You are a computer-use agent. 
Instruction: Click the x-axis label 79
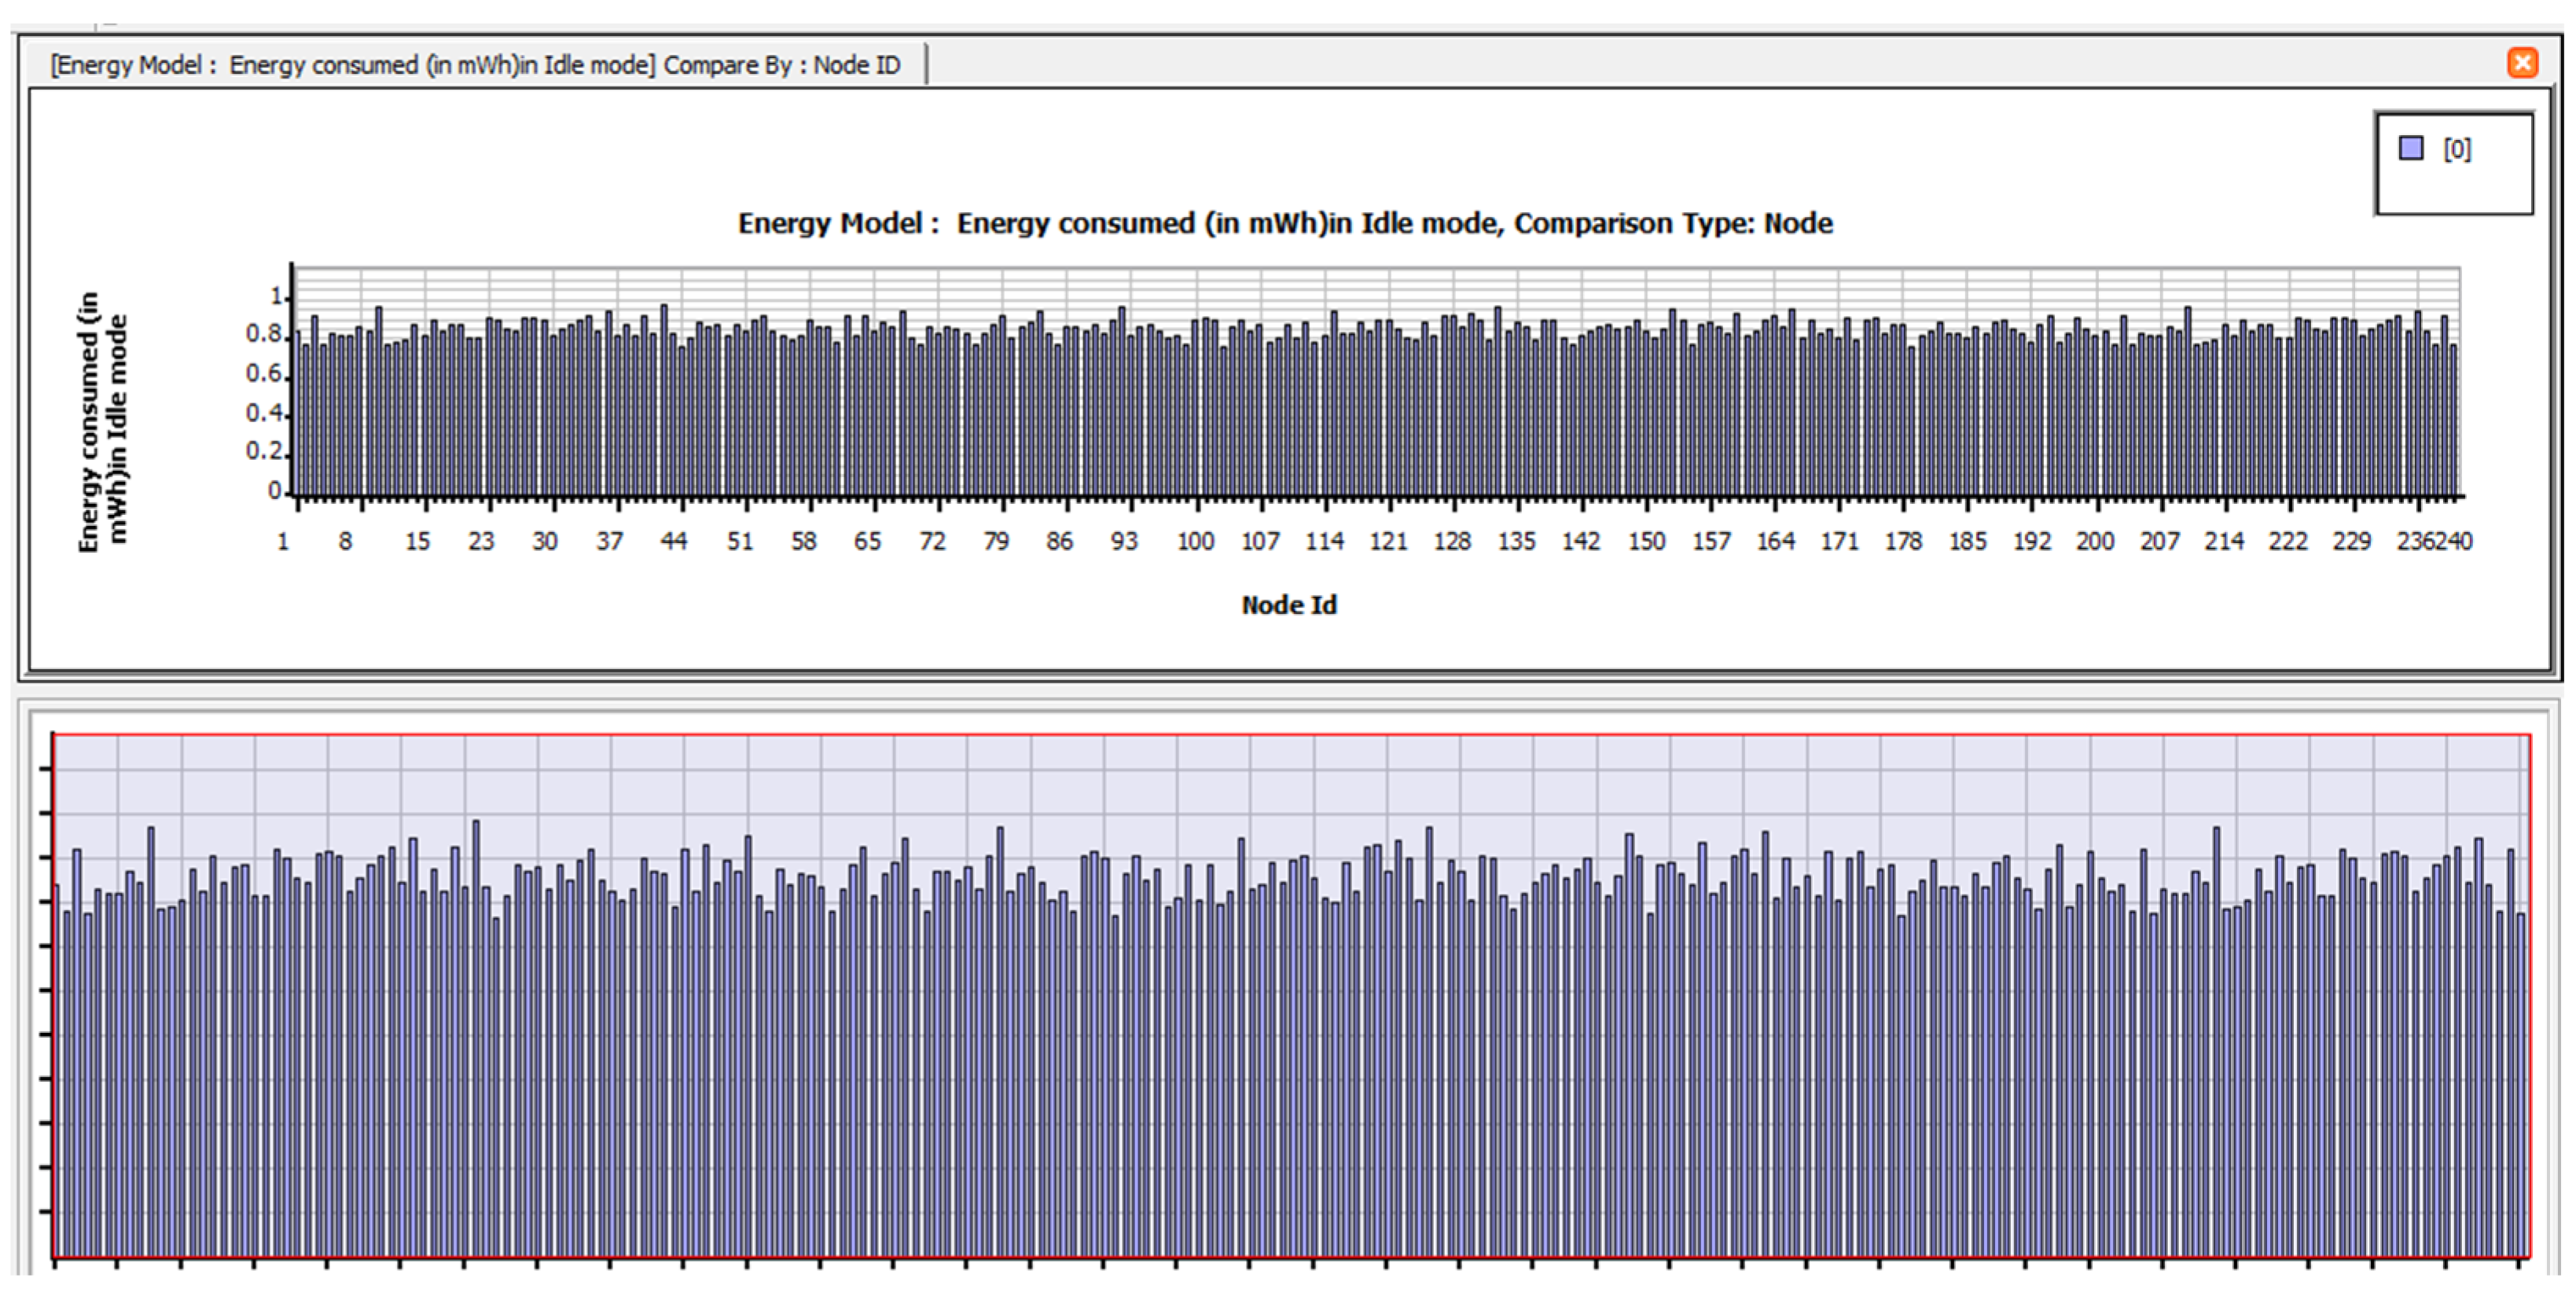click(996, 541)
